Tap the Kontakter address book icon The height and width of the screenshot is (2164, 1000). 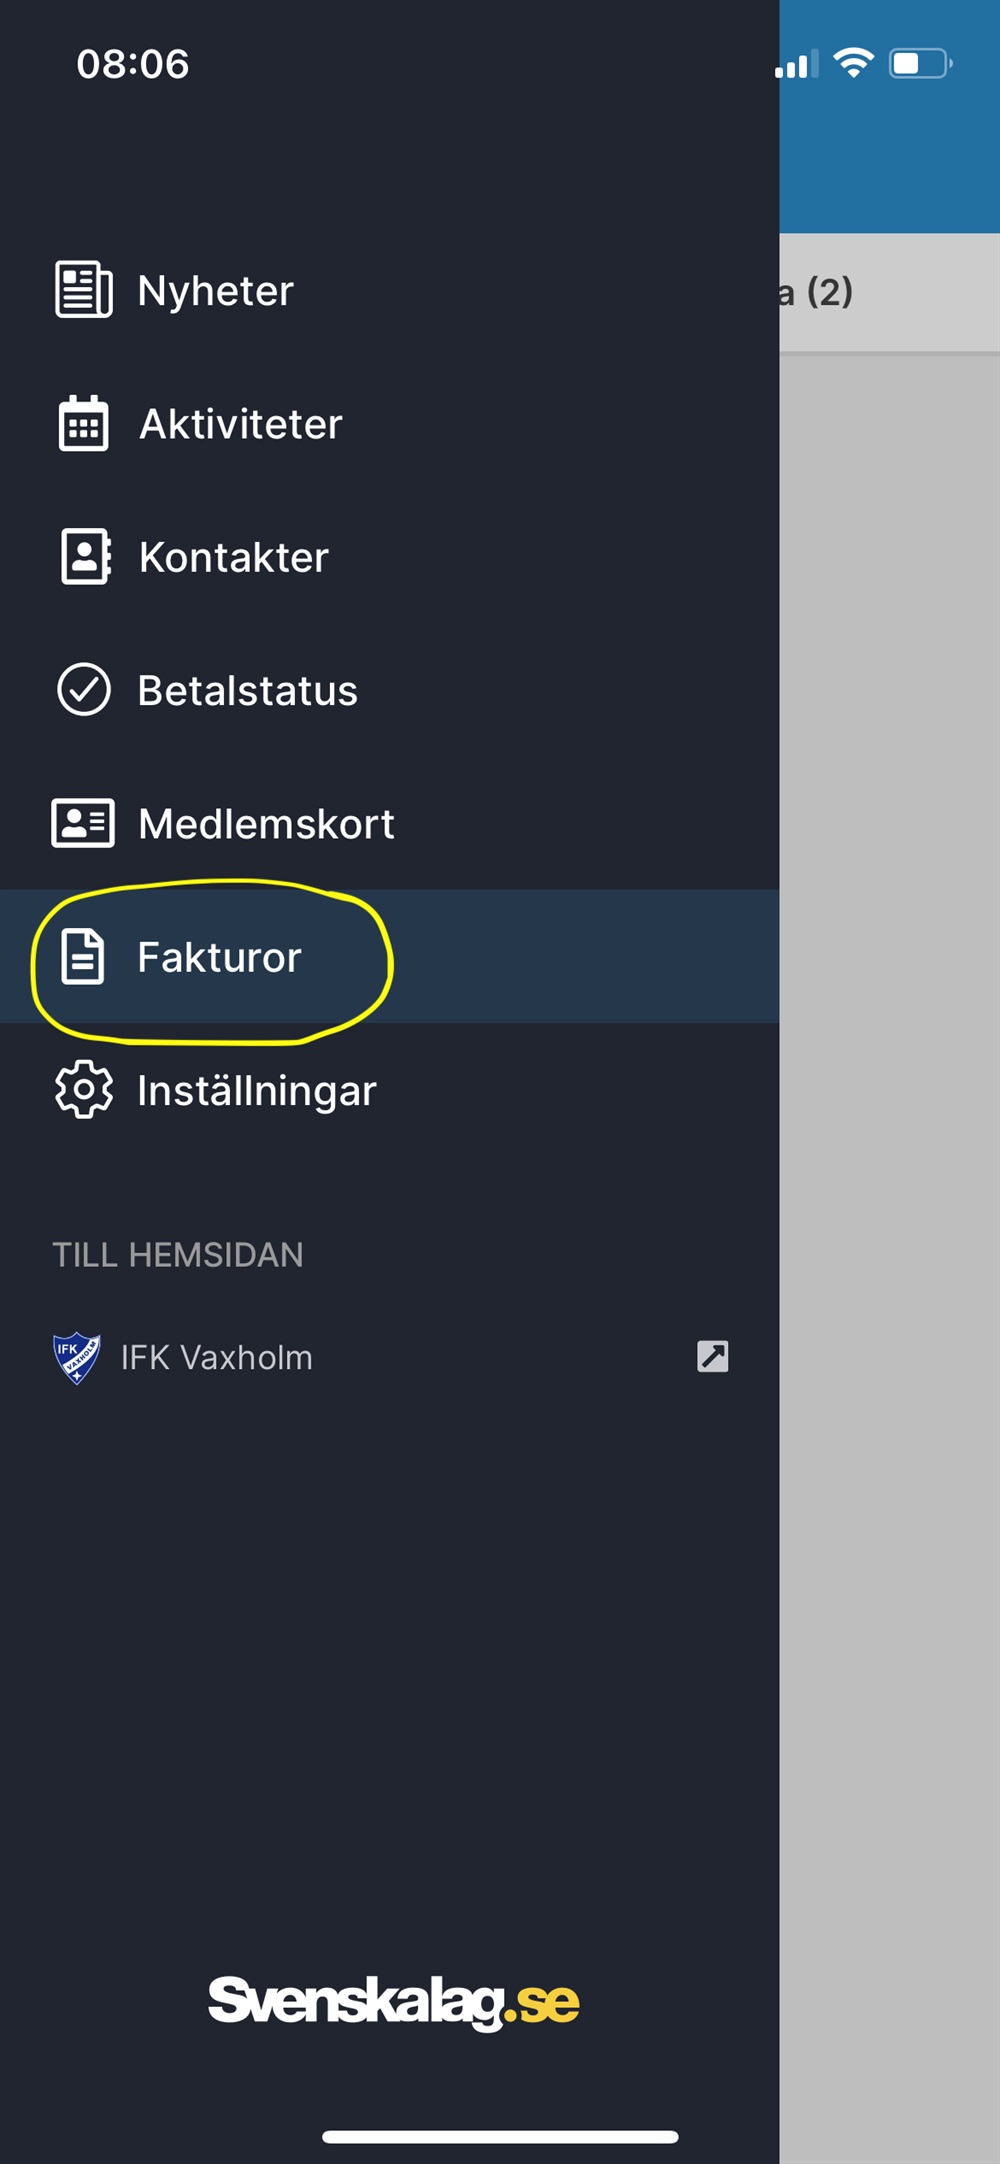(x=86, y=556)
